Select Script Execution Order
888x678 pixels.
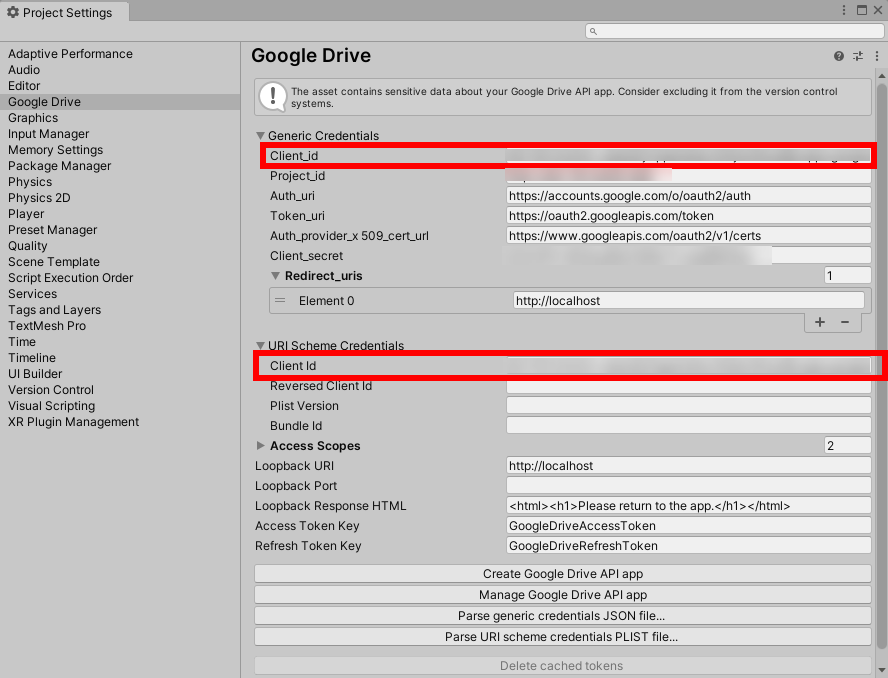coord(71,278)
